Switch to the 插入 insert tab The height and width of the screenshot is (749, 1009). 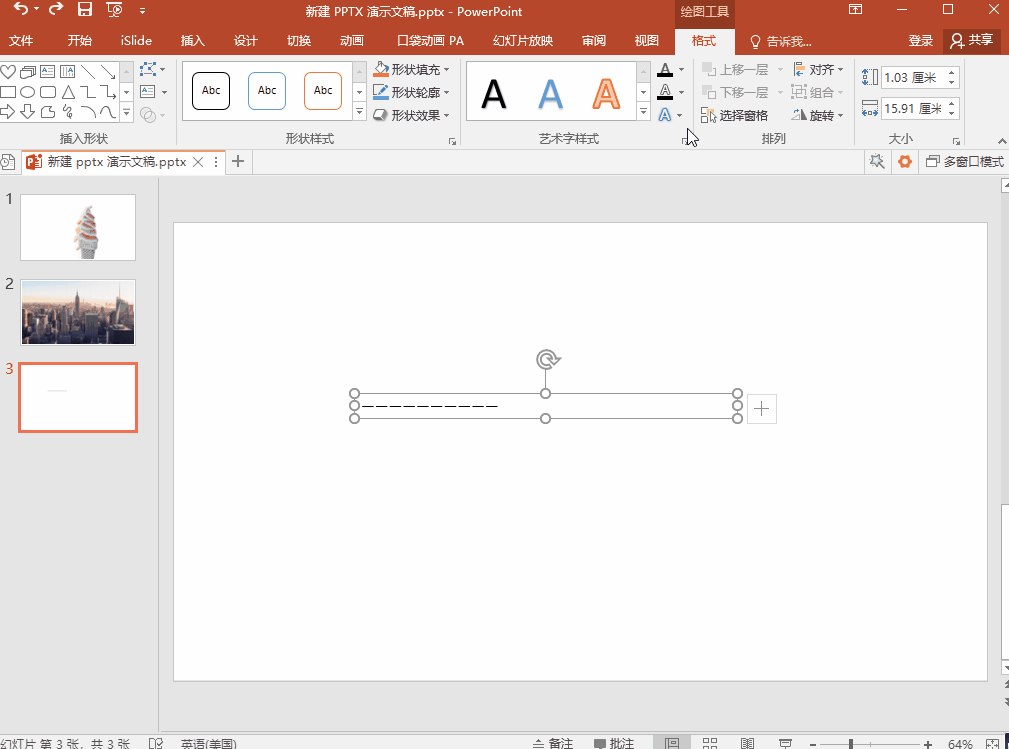pyautogui.click(x=193, y=41)
